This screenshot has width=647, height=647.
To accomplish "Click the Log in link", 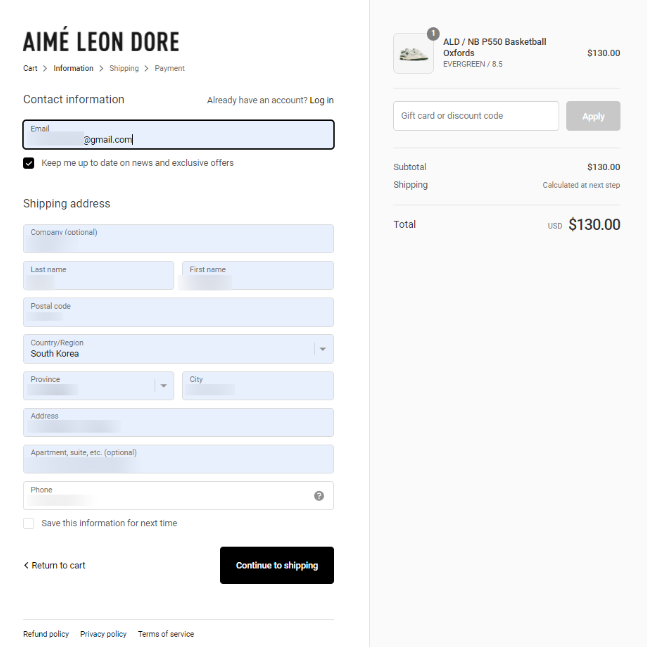I will click(x=321, y=100).
